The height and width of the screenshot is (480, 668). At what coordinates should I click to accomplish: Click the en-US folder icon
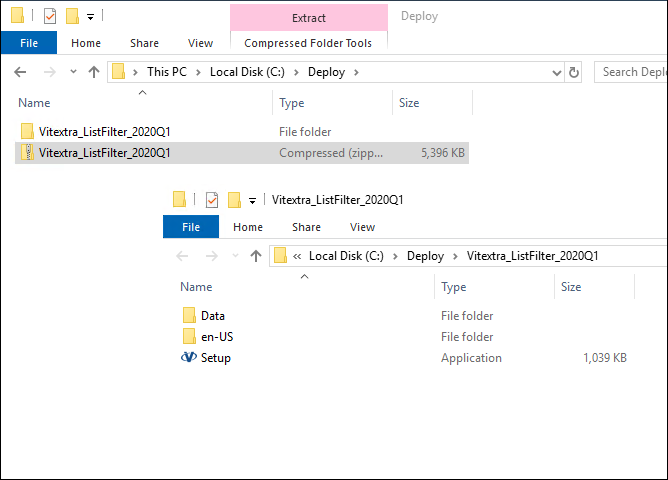click(x=189, y=336)
